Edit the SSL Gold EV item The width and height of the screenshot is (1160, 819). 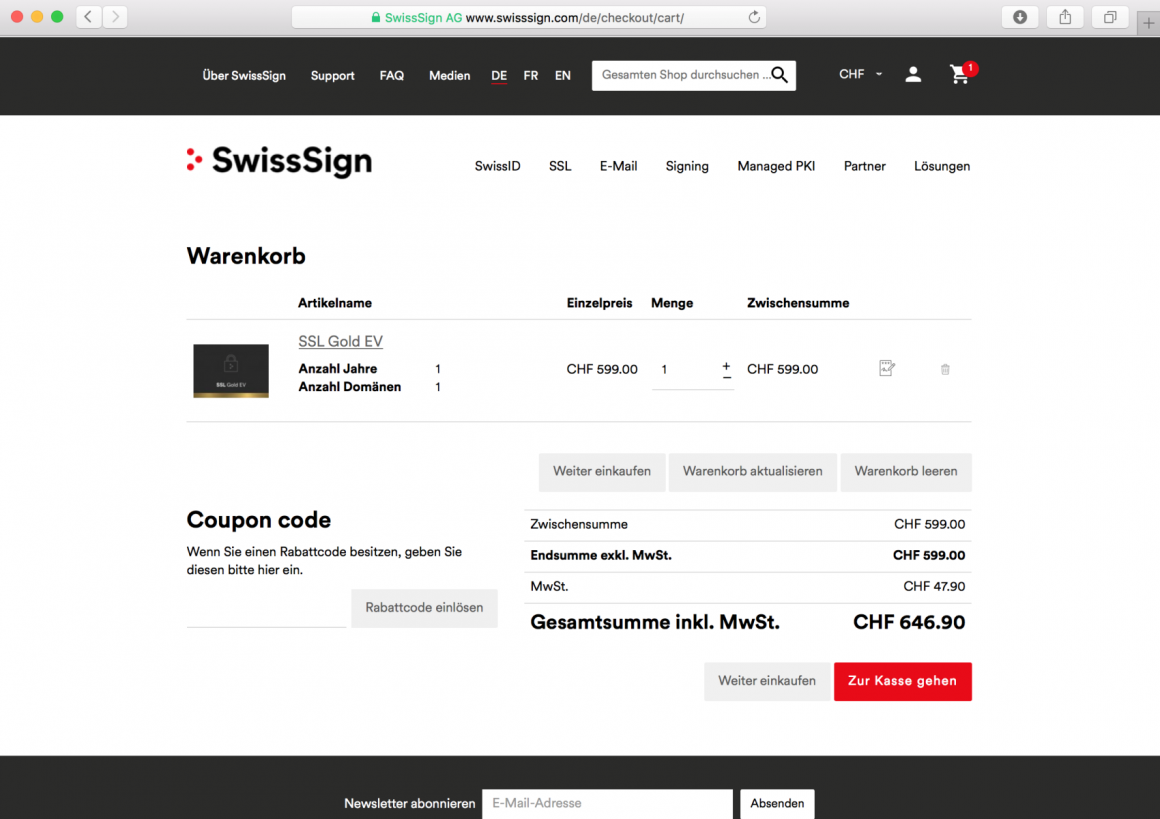coord(887,368)
